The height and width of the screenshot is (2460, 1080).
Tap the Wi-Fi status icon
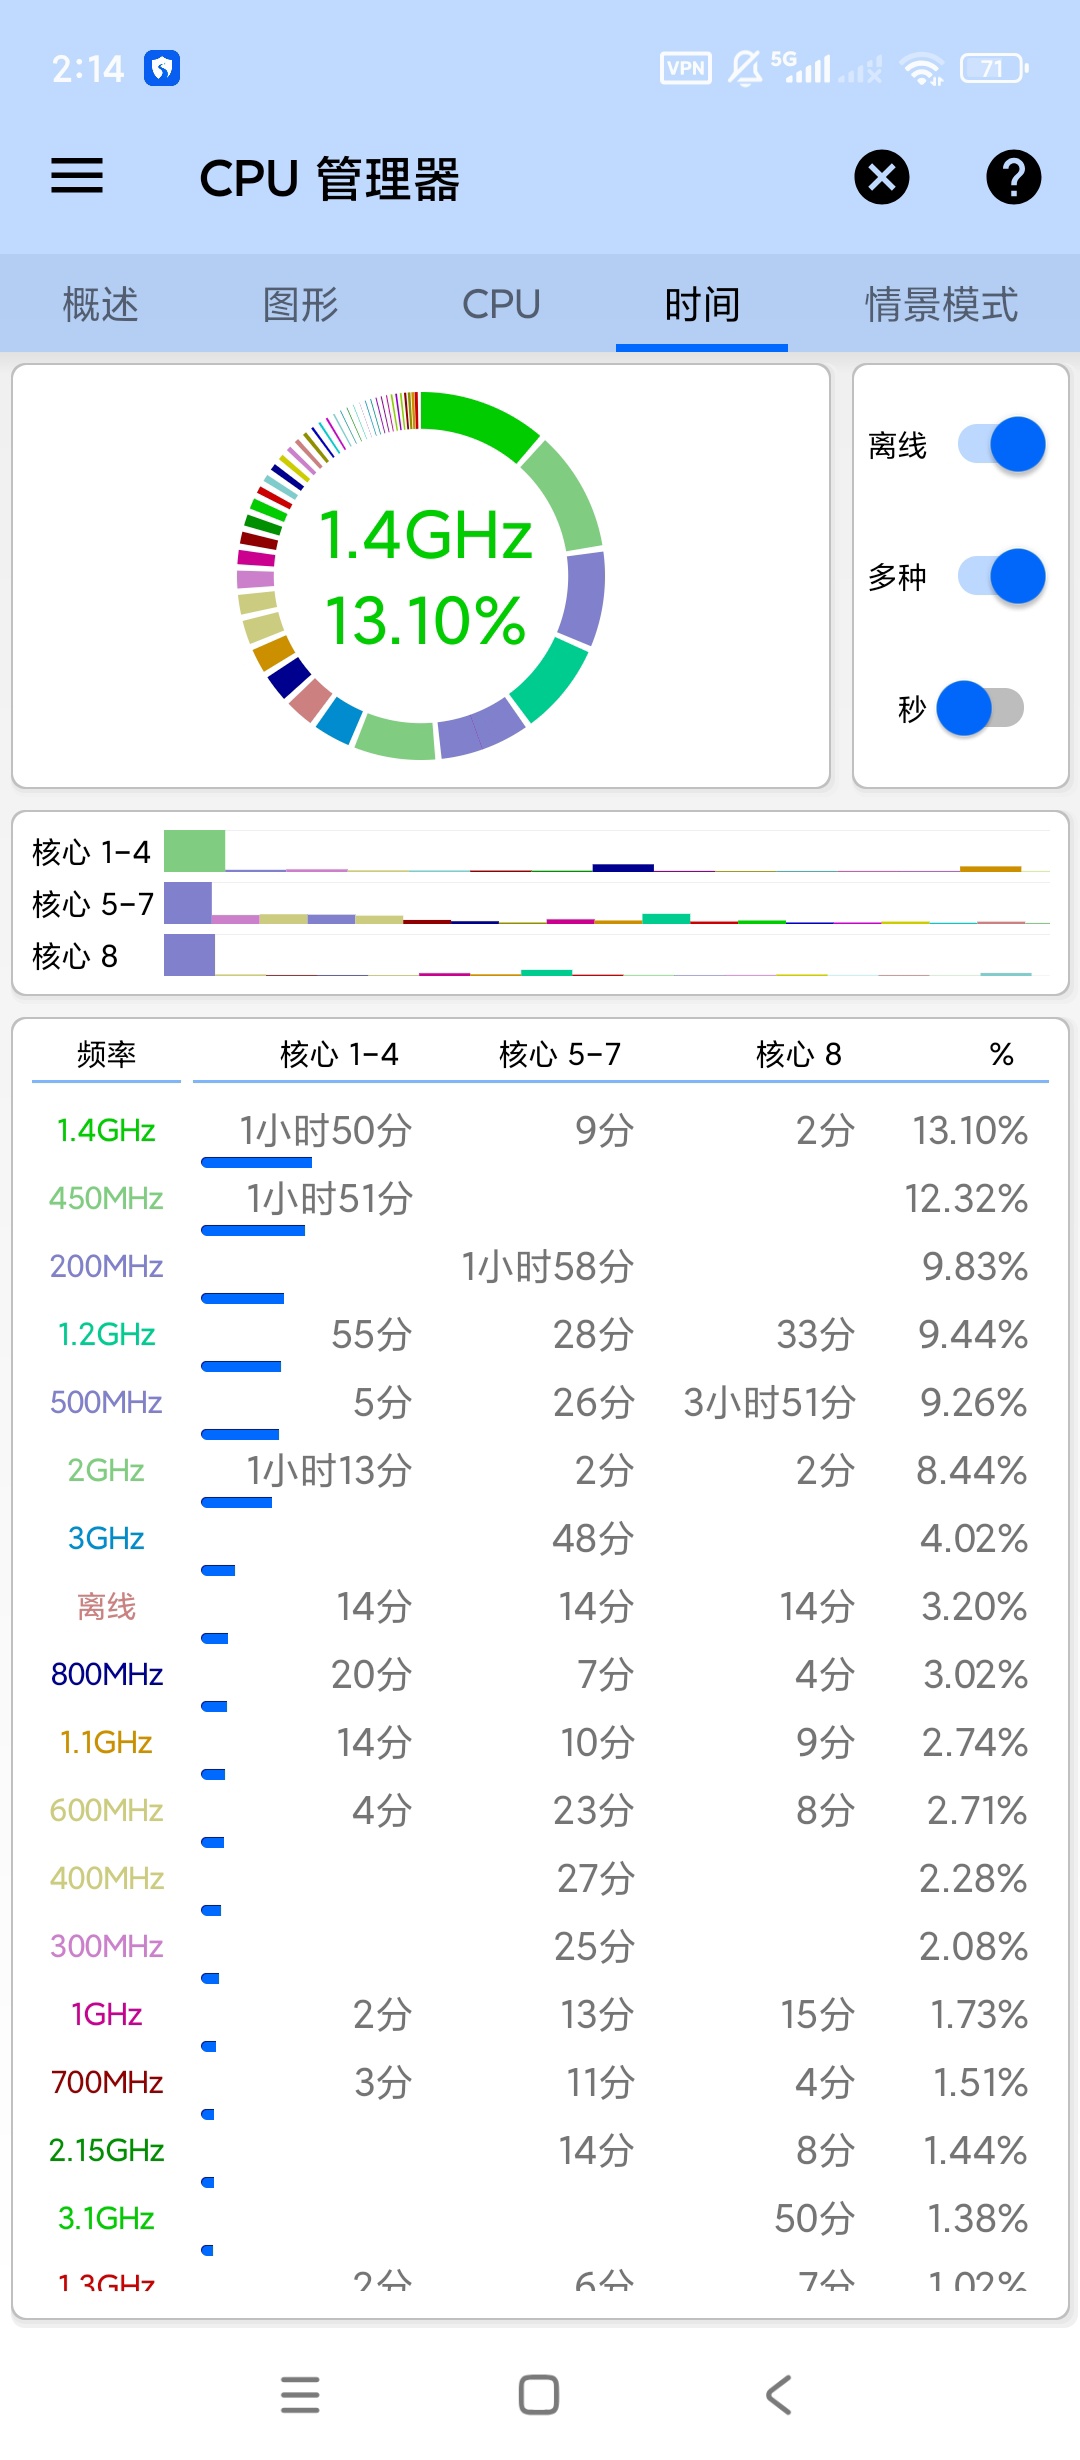pyautogui.click(x=922, y=68)
